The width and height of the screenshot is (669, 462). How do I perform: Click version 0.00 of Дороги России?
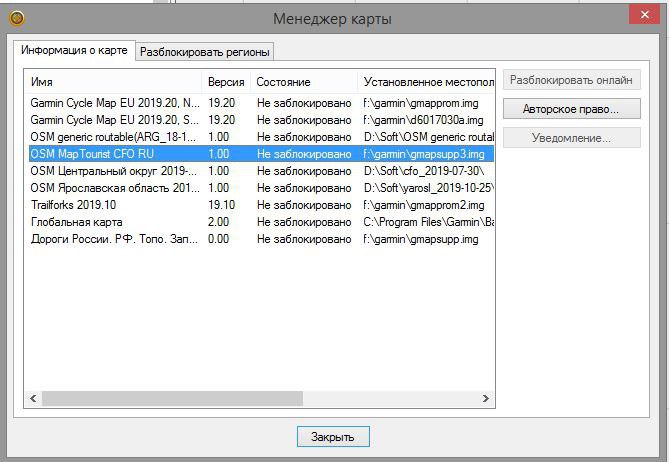[218, 239]
